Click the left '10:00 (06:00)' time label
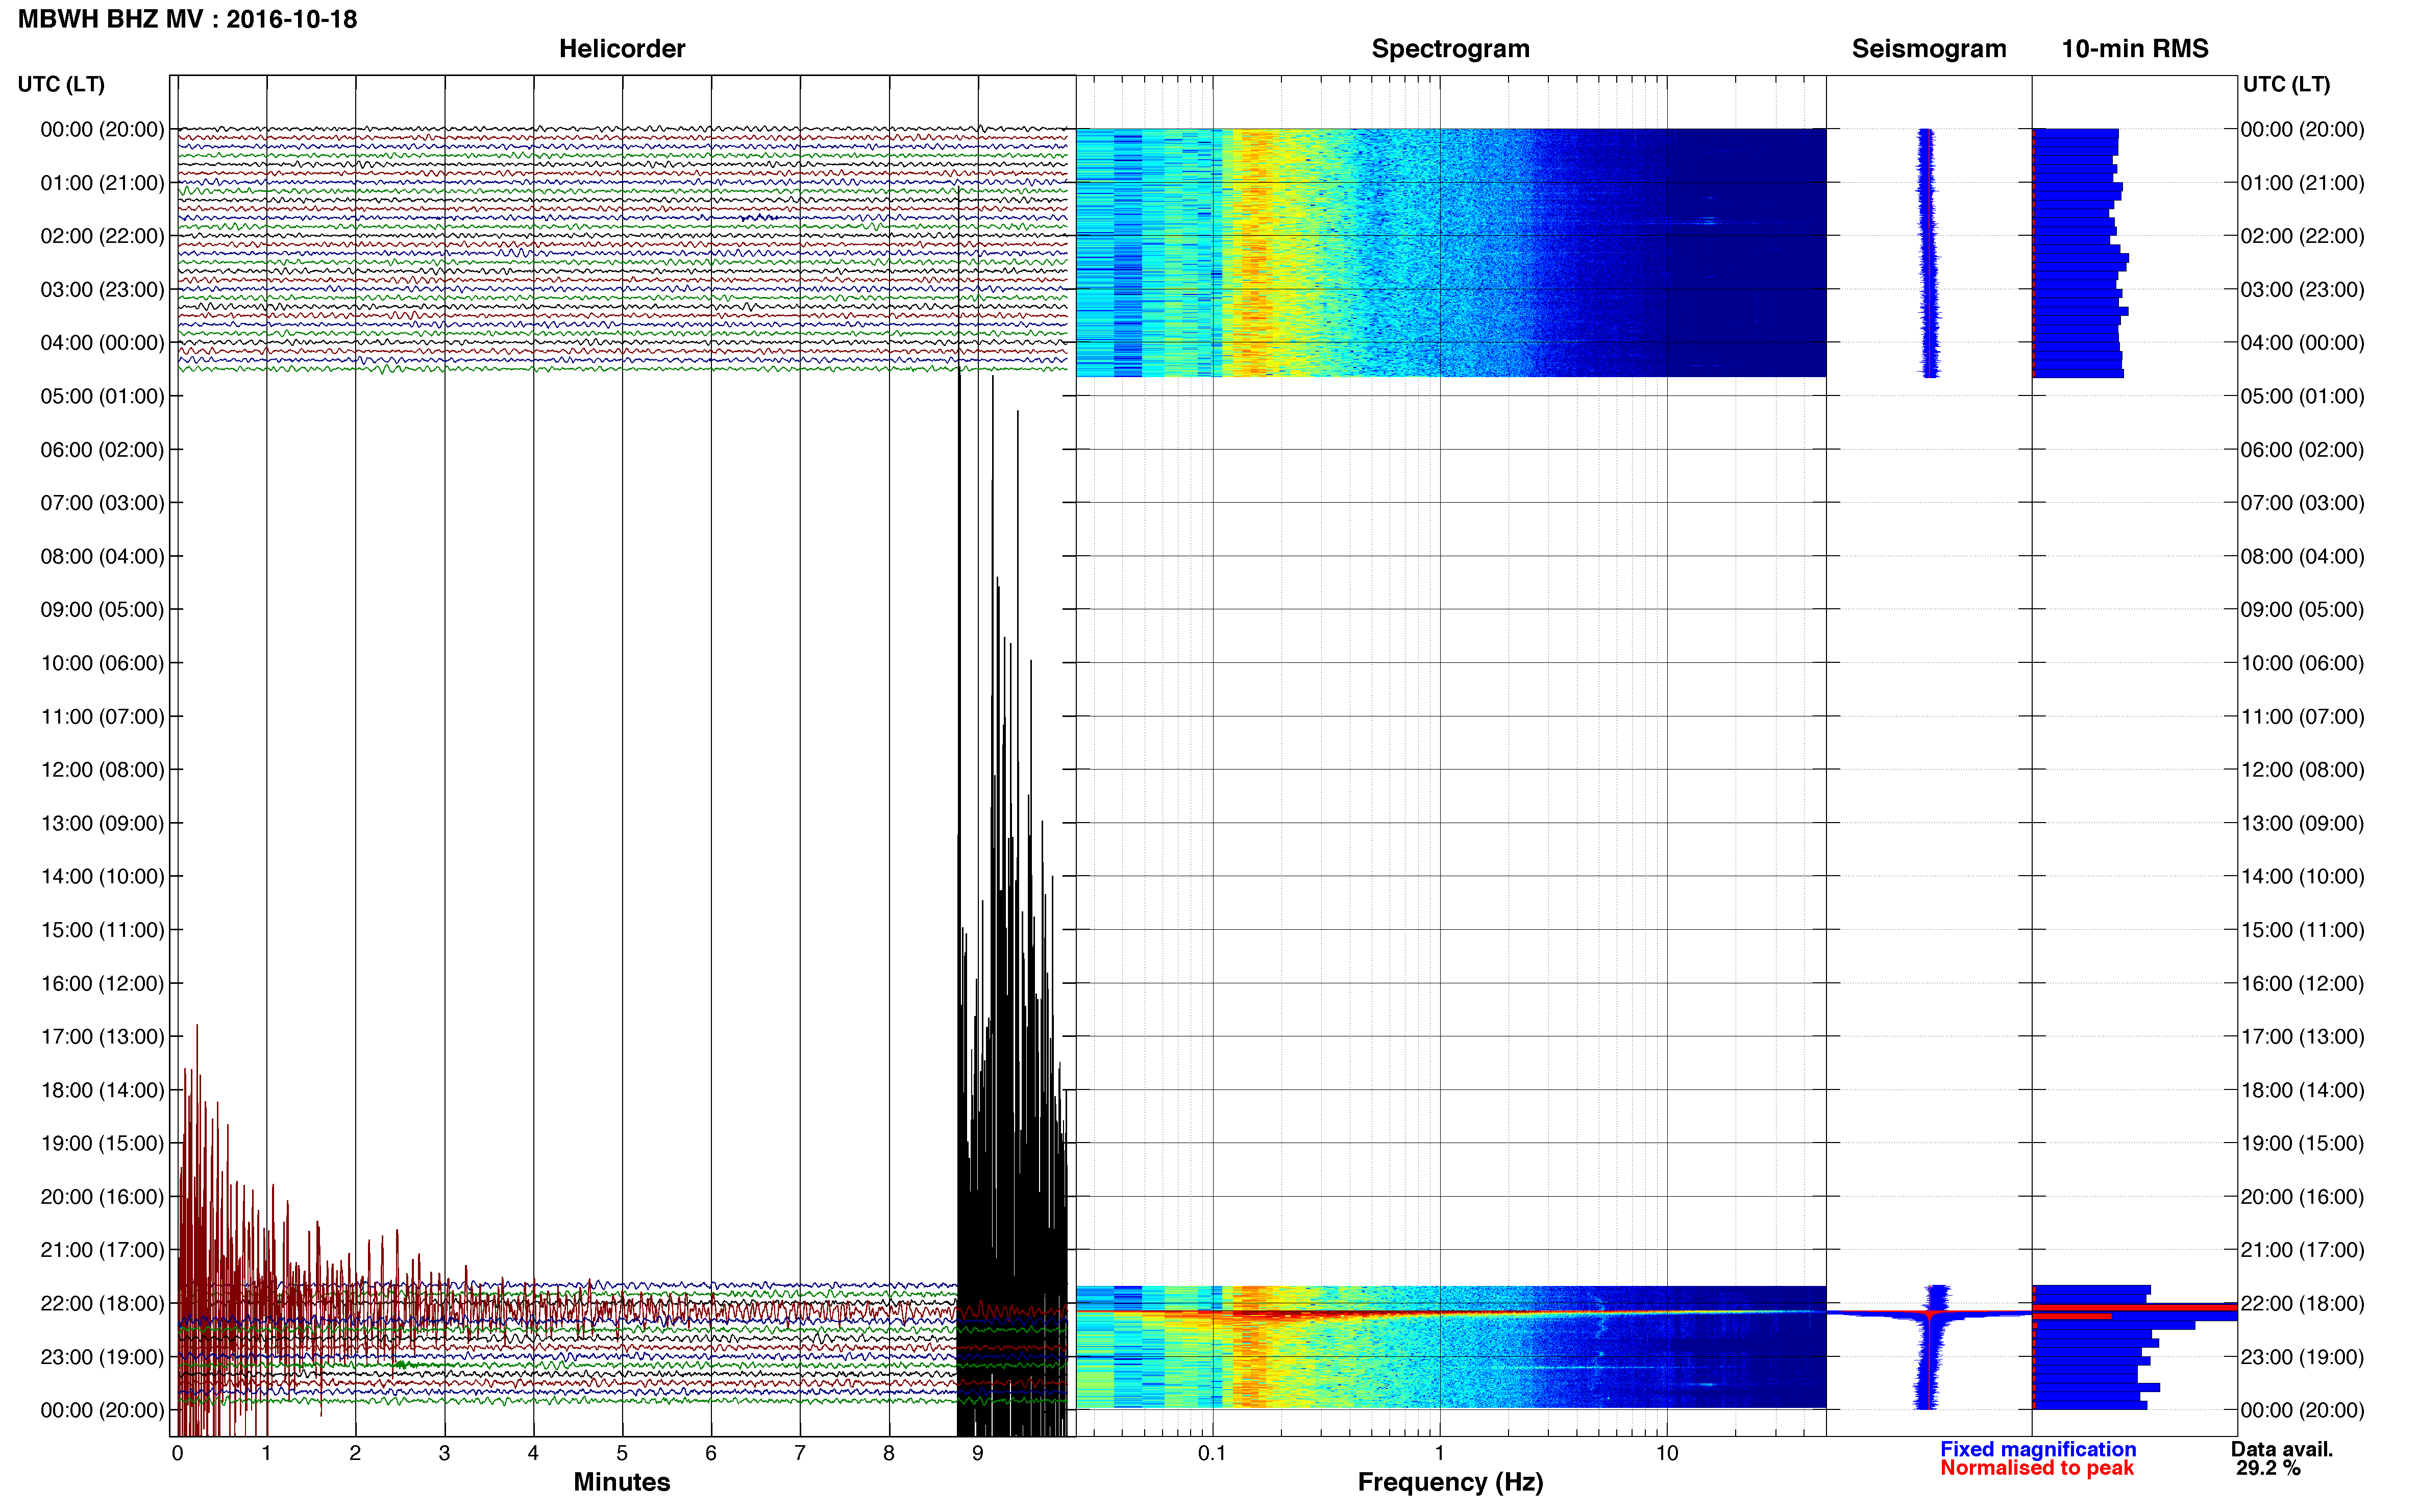The image size is (2419, 1512). click(102, 663)
